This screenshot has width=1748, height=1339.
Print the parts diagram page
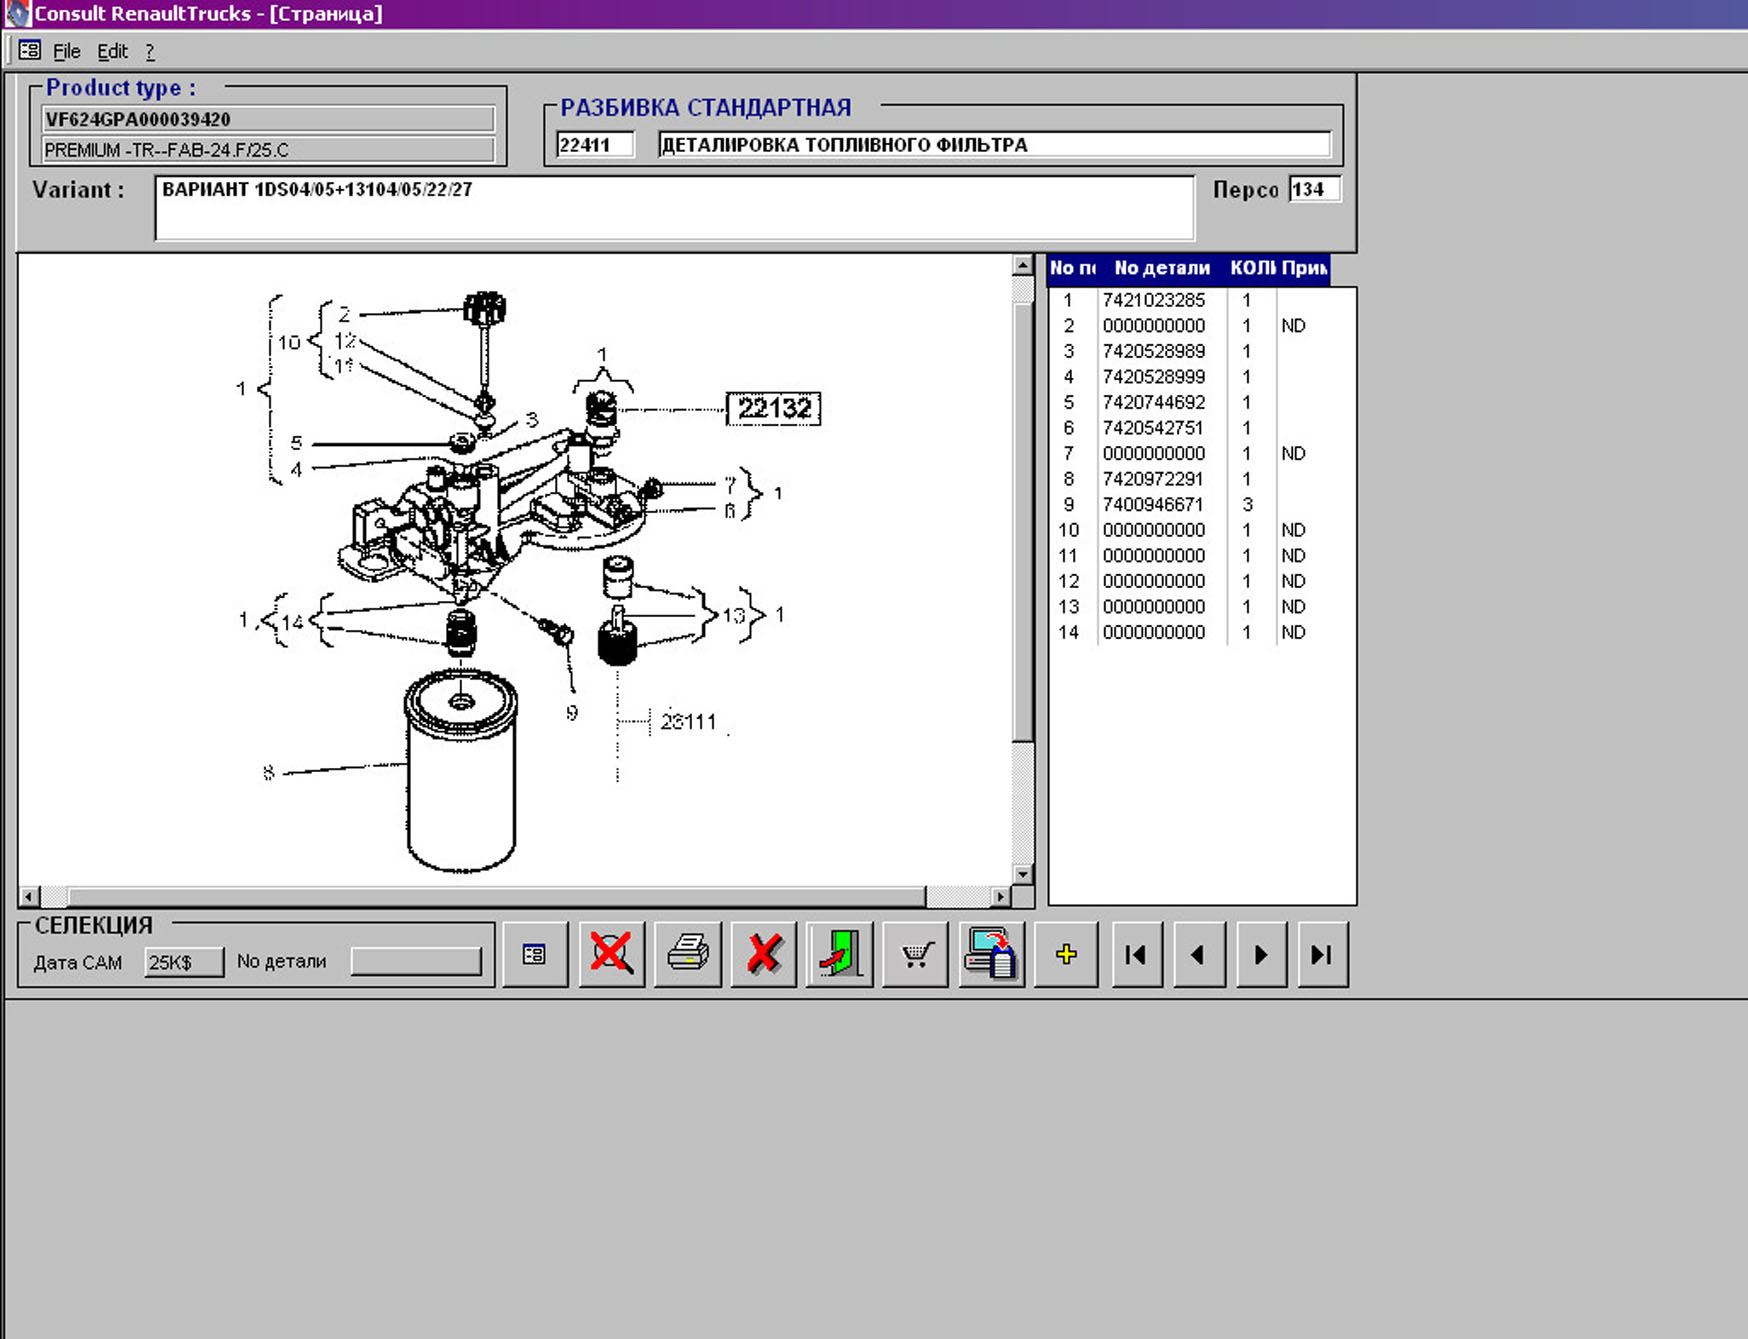[688, 955]
